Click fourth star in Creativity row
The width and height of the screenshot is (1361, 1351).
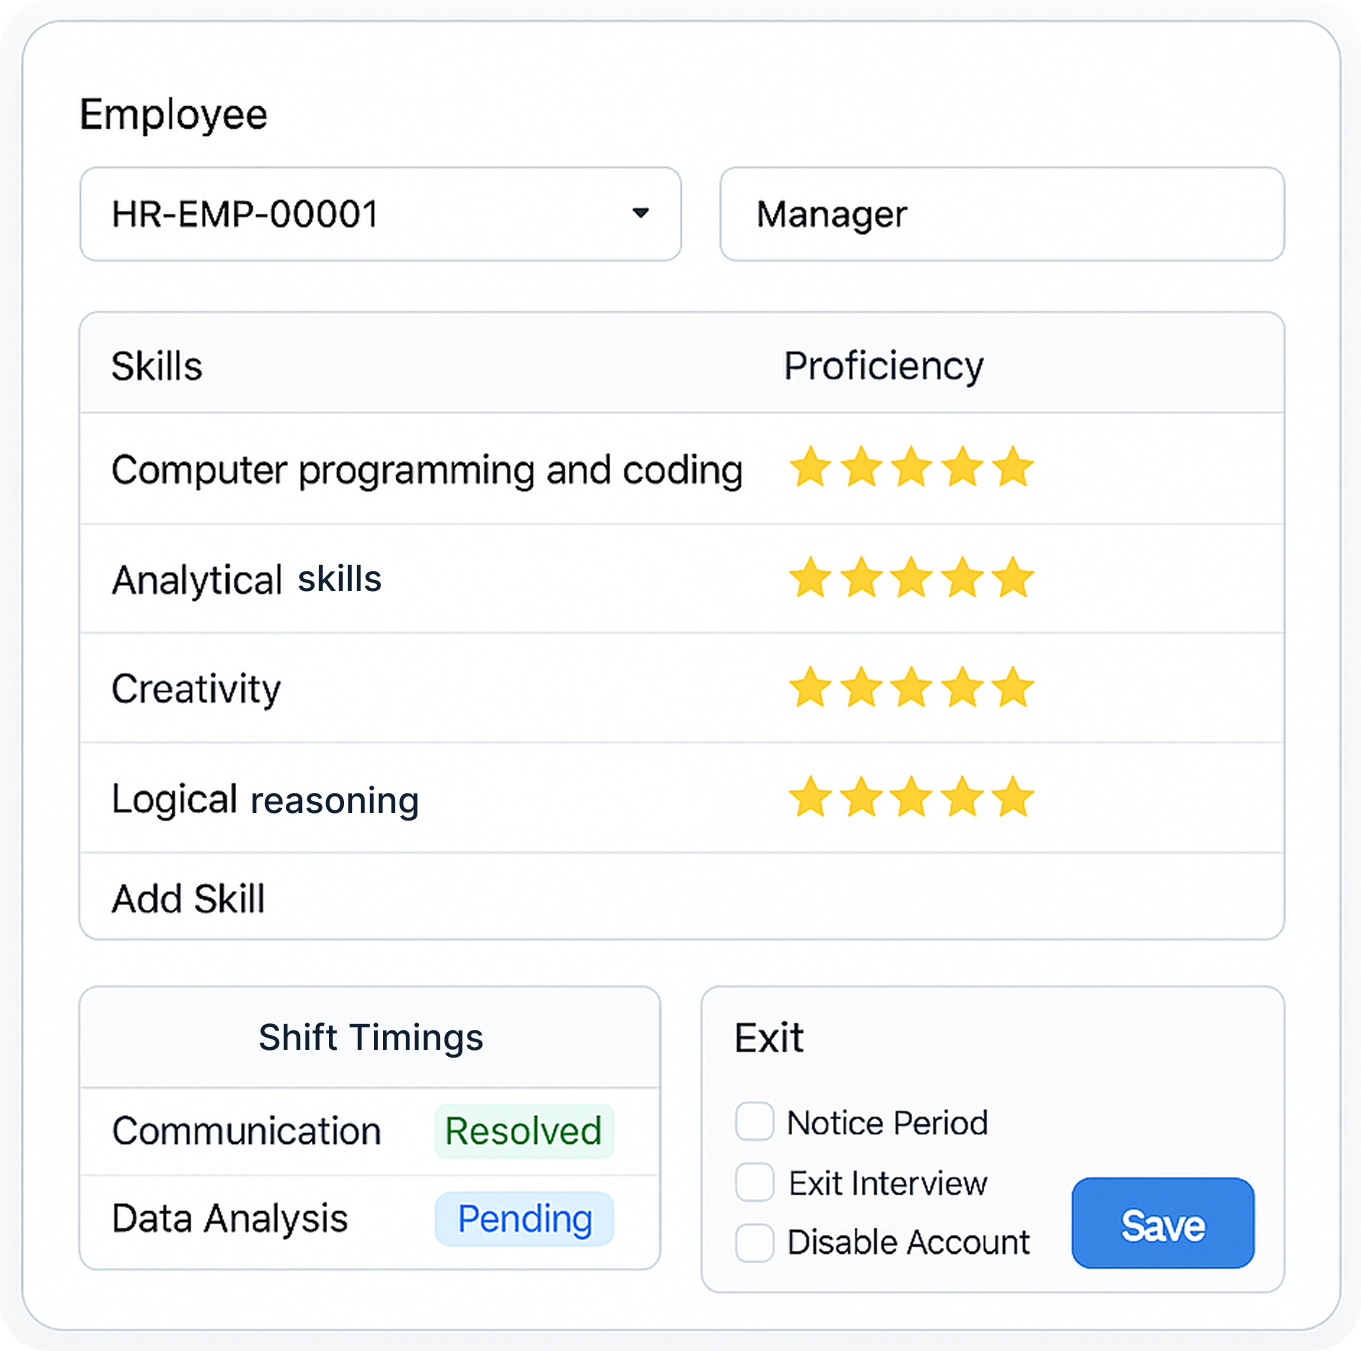coord(963,688)
